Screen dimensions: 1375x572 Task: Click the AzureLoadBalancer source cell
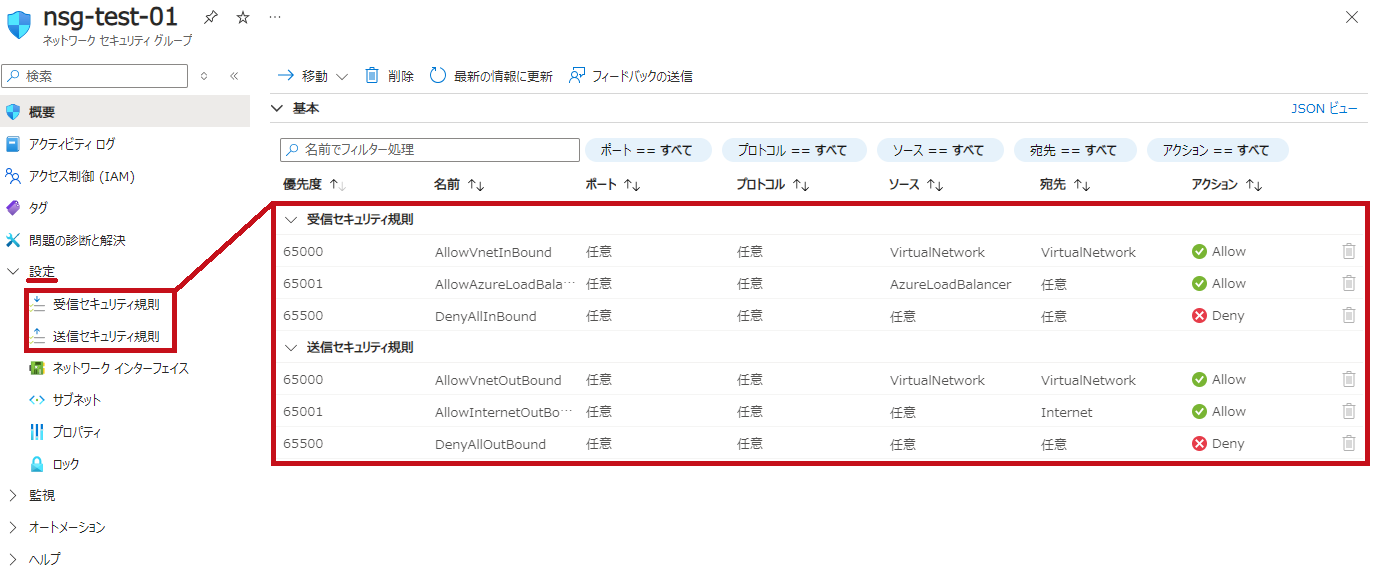[x=950, y=284]
